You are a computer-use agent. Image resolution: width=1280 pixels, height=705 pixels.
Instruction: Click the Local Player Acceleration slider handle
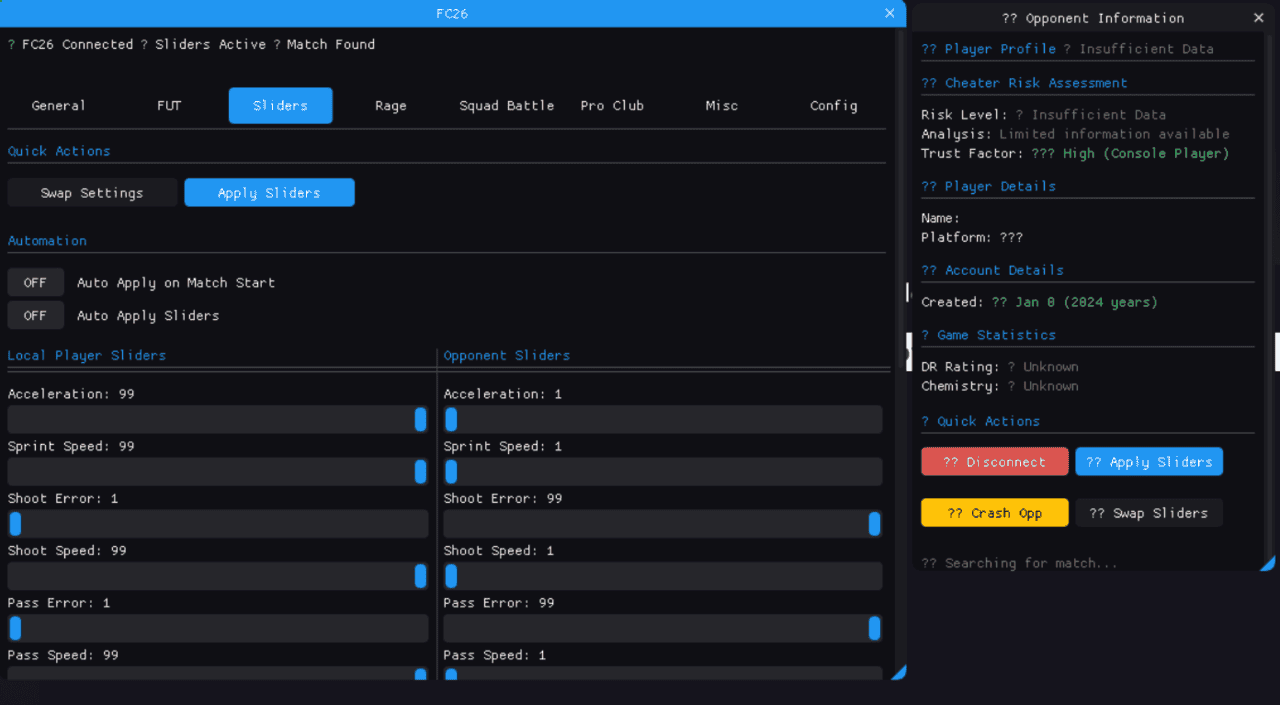click(420, 420)
